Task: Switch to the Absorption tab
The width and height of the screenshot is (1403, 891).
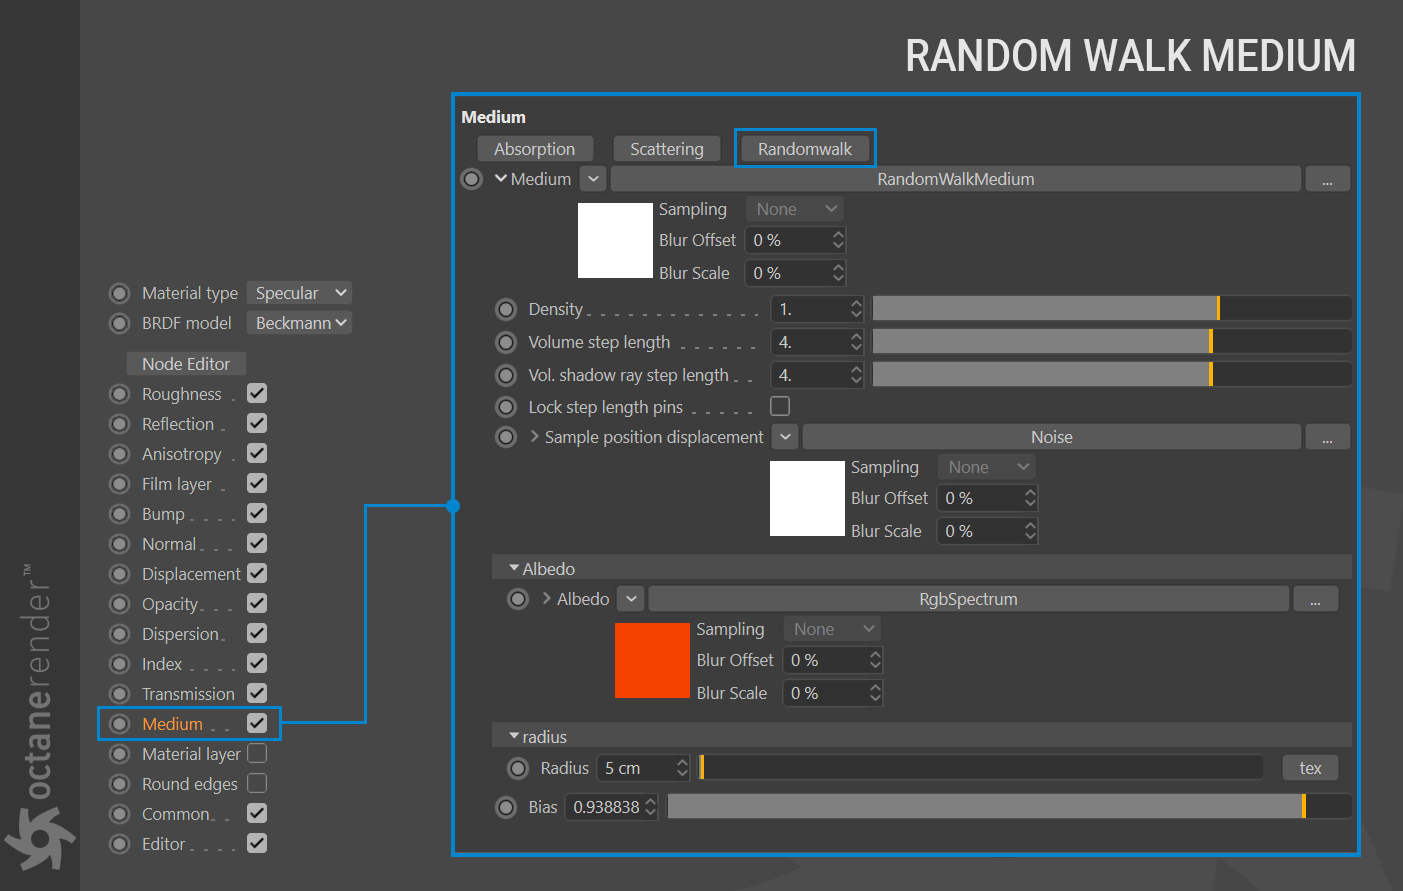Action: tap(535, 149)
